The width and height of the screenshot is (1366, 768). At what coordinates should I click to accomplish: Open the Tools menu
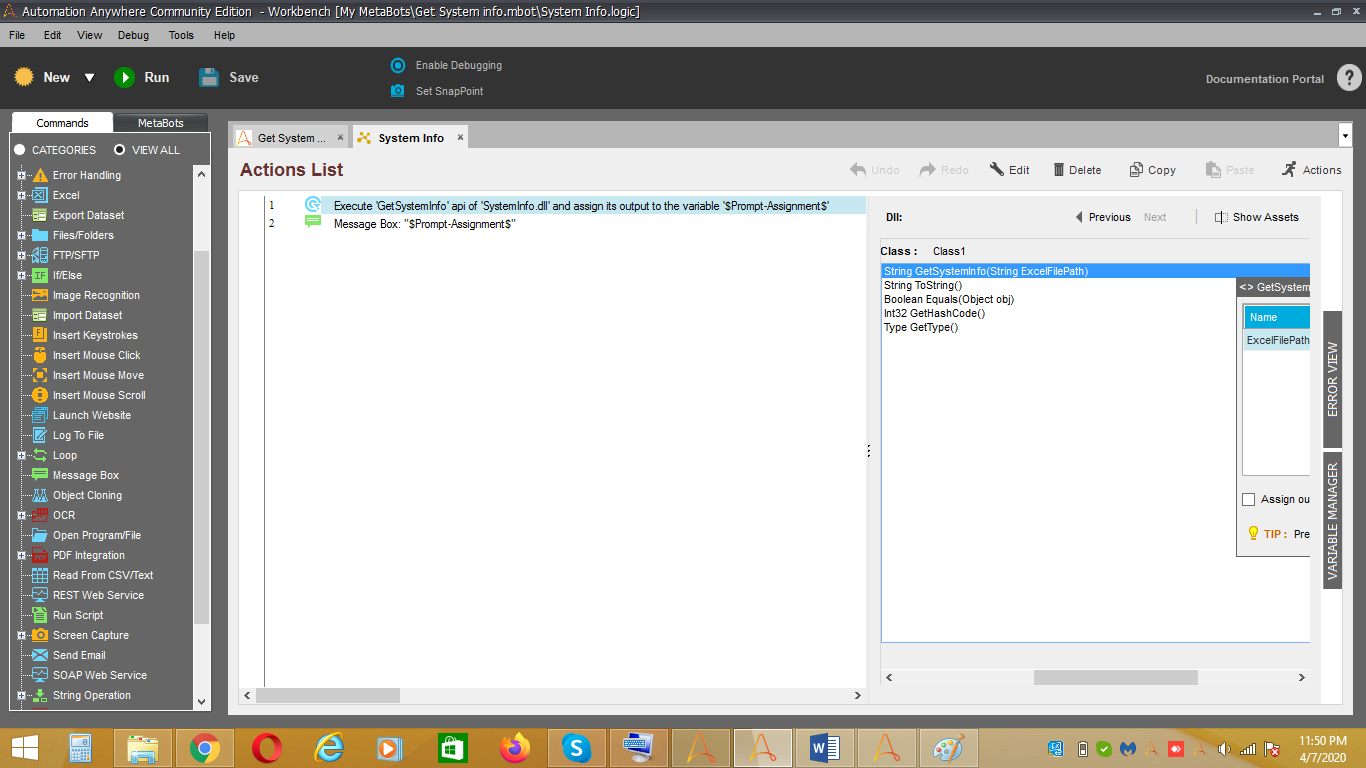[x=181, y=35]
